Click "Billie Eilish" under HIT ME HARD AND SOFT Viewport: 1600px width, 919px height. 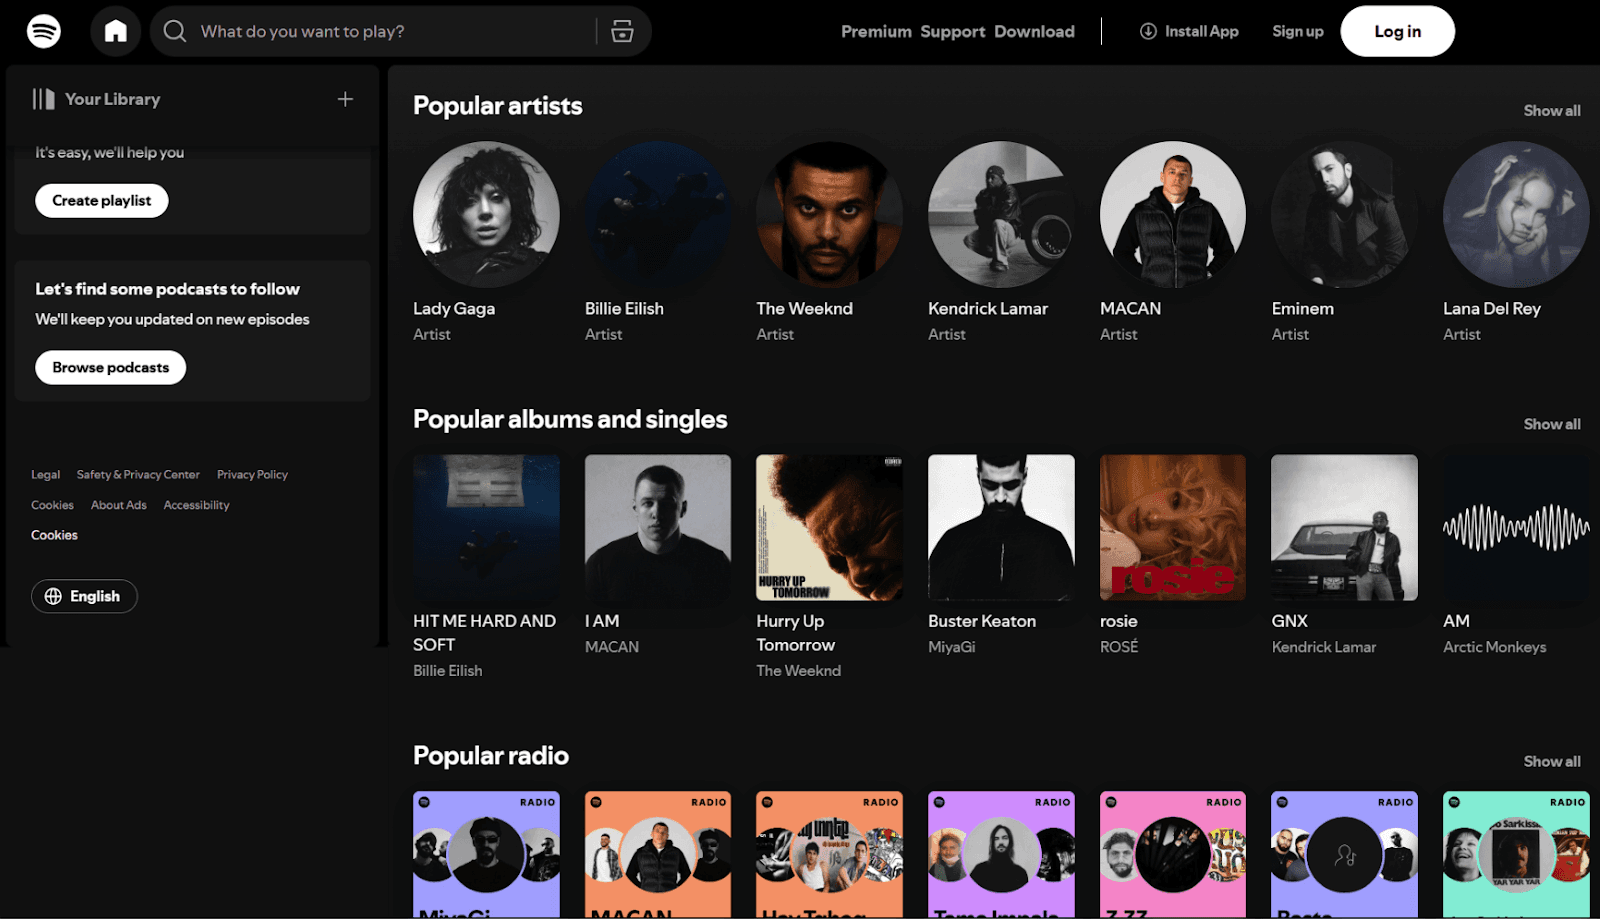(448, 671)
